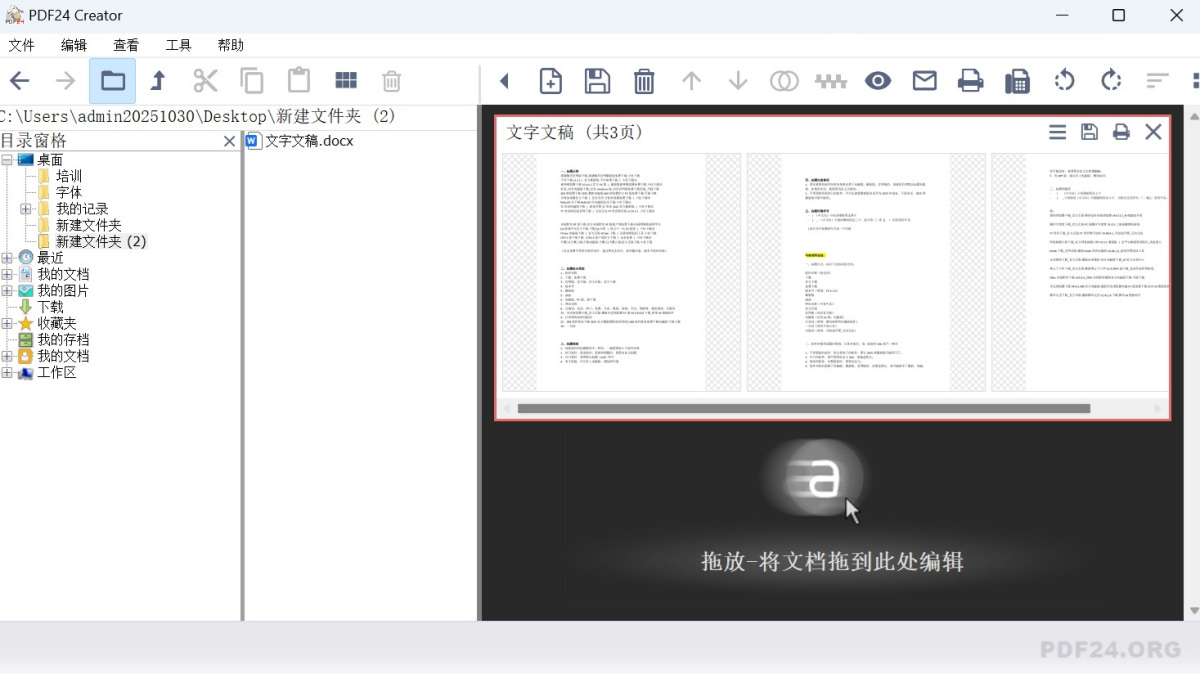Expand the 我的记录 tree node
Viewport: 1200px width, 674px height.
pyautogui.click(x=25, y=208)
